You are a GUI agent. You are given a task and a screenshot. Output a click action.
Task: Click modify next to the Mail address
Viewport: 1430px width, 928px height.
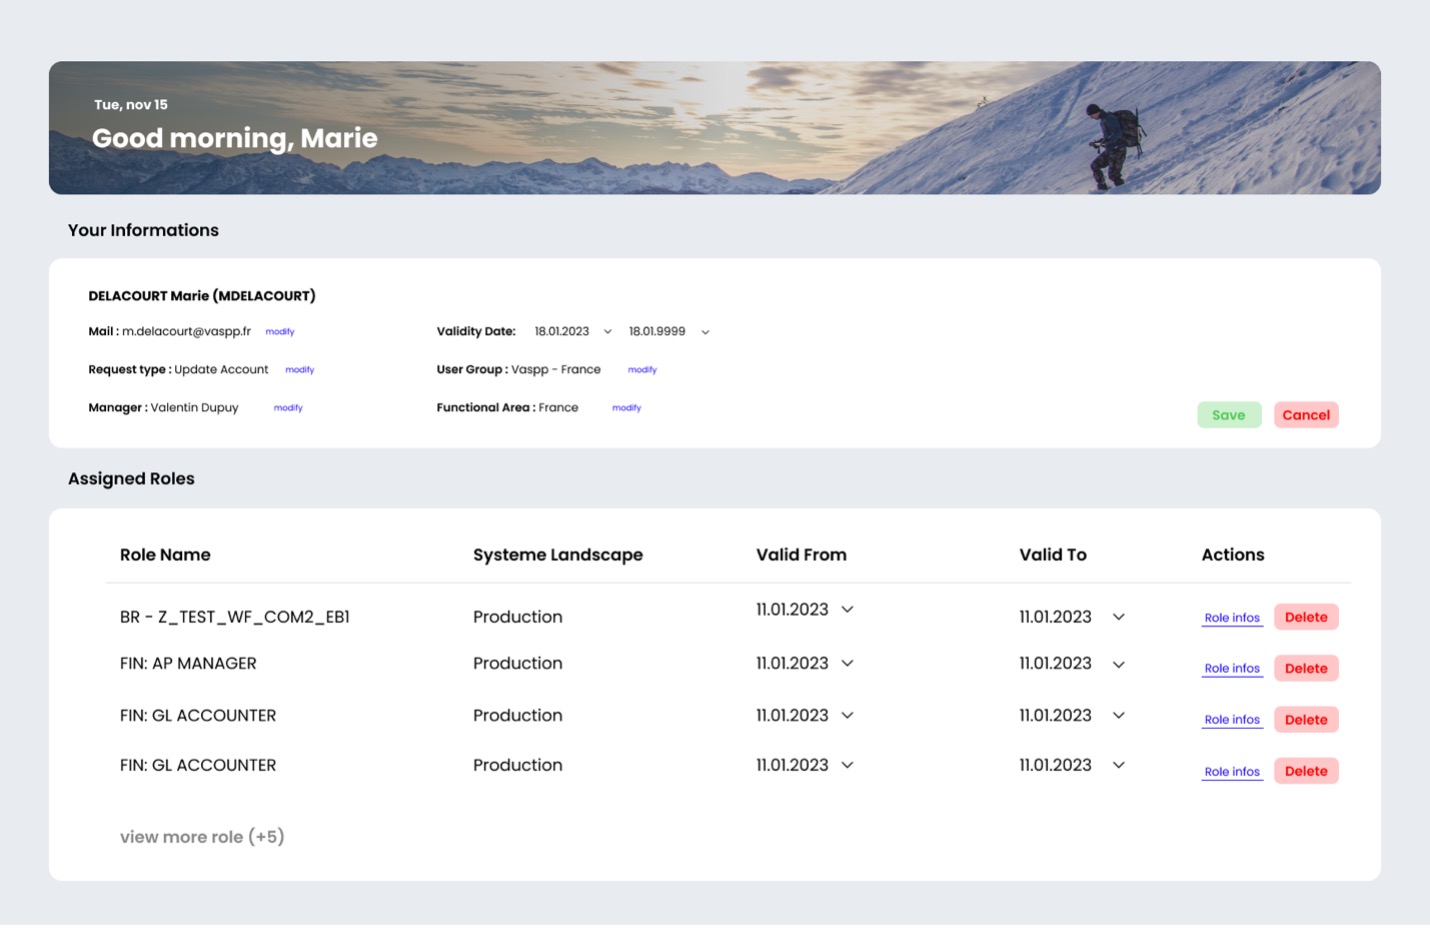[280, 331]
